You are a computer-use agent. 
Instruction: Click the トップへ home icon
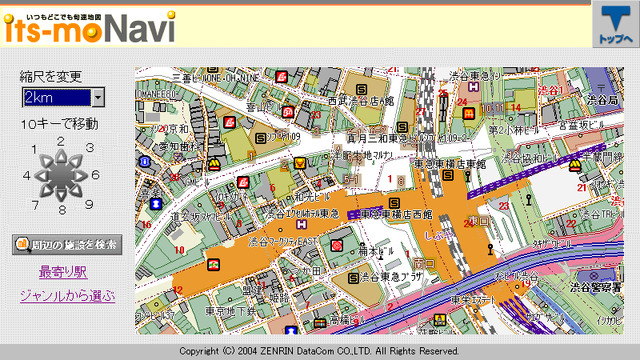click(616, 24)
